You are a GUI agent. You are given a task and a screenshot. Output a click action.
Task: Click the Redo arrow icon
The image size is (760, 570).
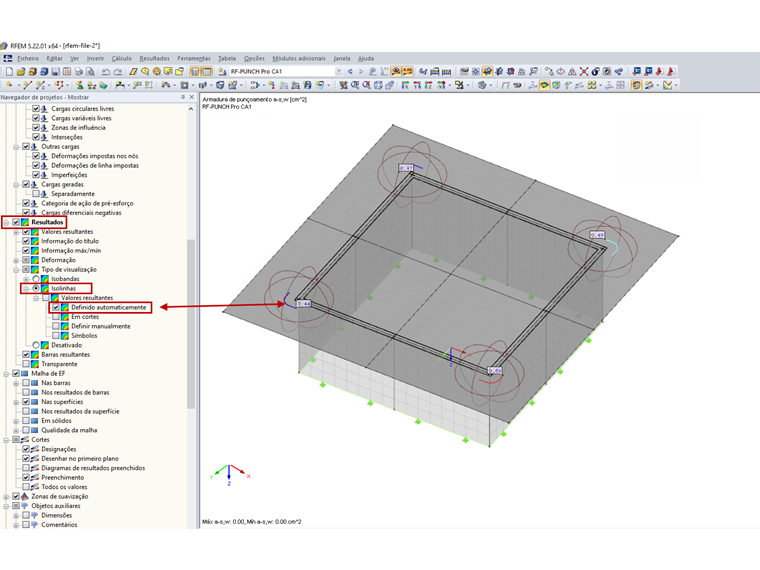coord(118,71)
